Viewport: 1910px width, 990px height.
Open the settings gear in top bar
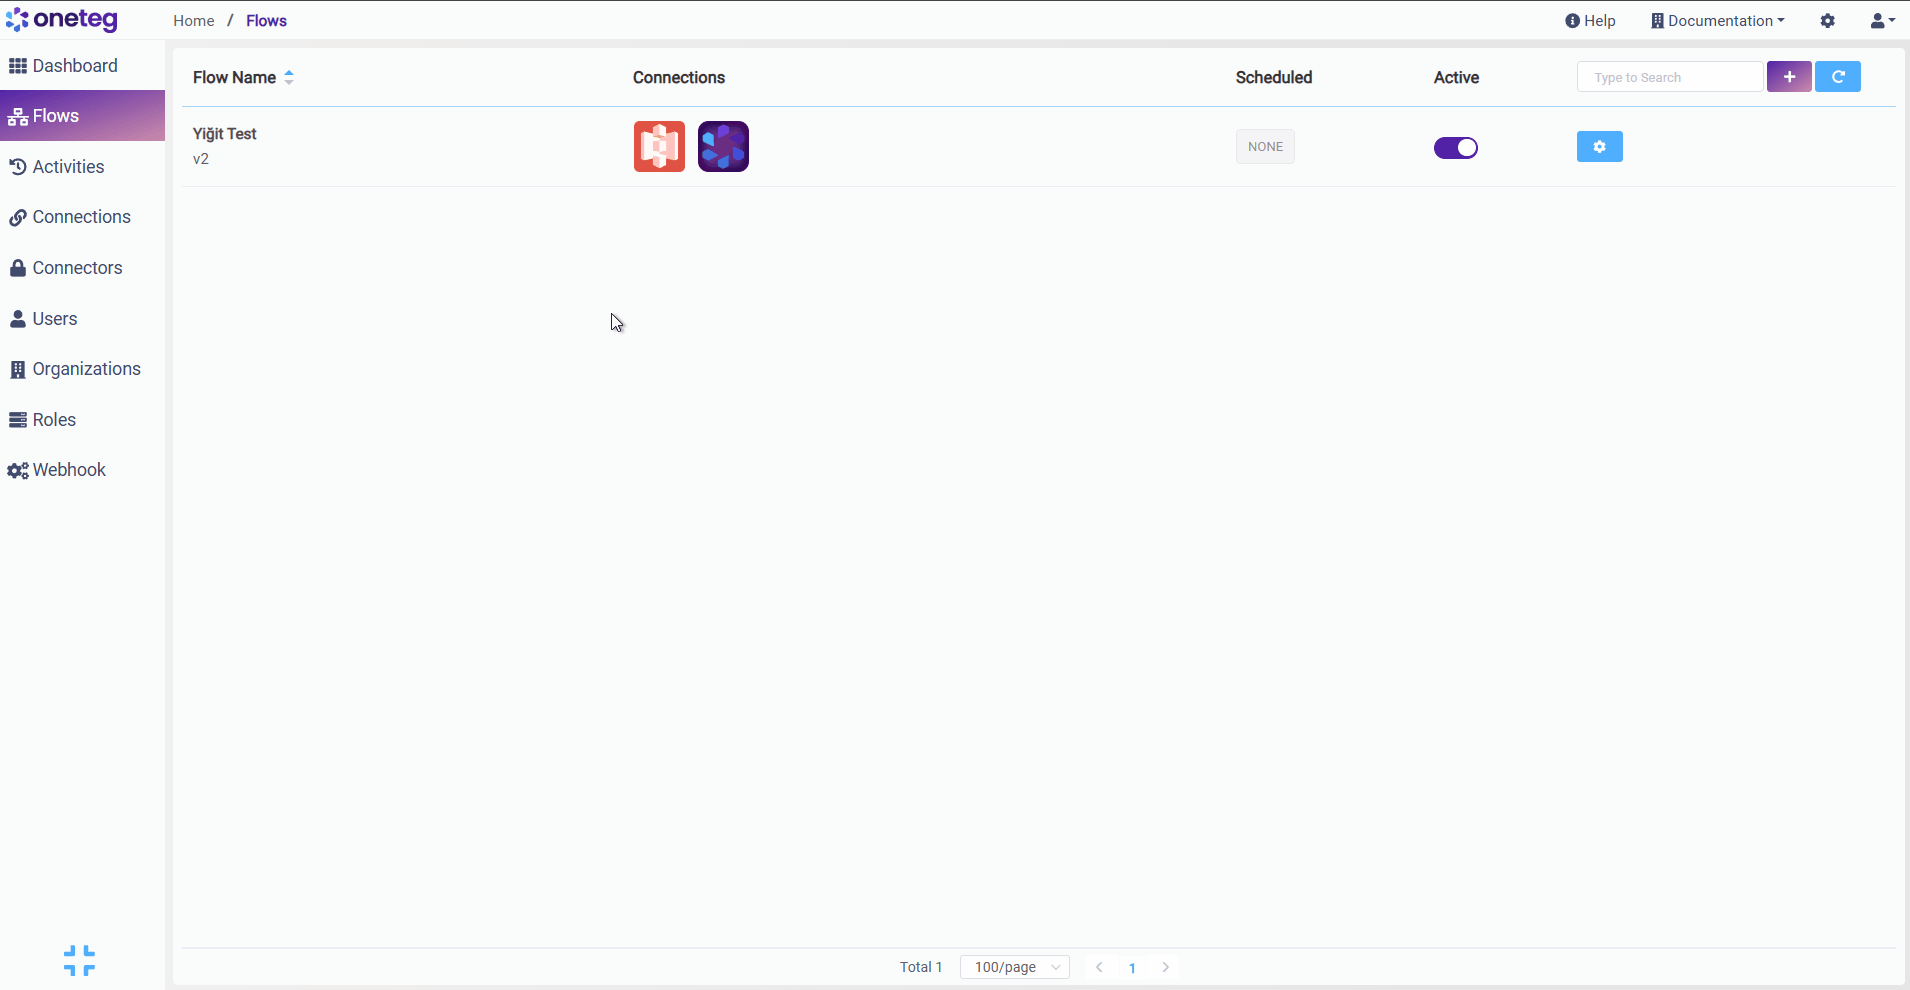tap(1827, 21)
